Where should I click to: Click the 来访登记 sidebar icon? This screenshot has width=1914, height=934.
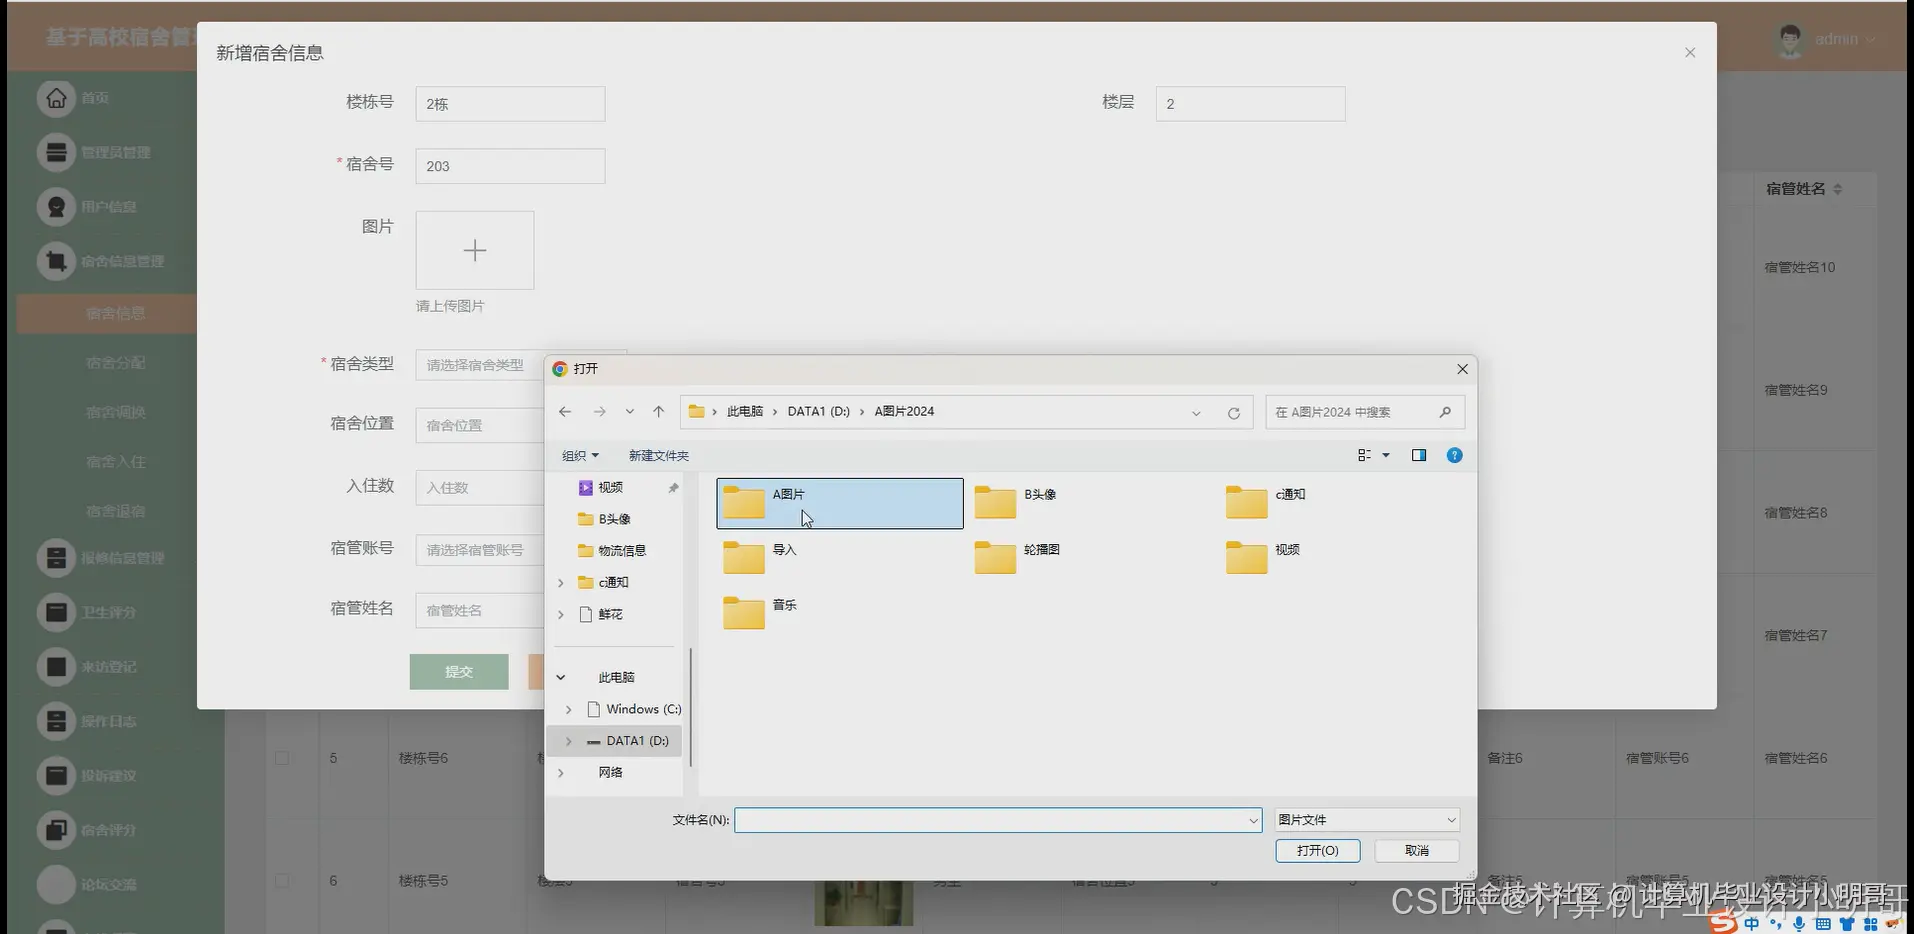click(56, 667)
